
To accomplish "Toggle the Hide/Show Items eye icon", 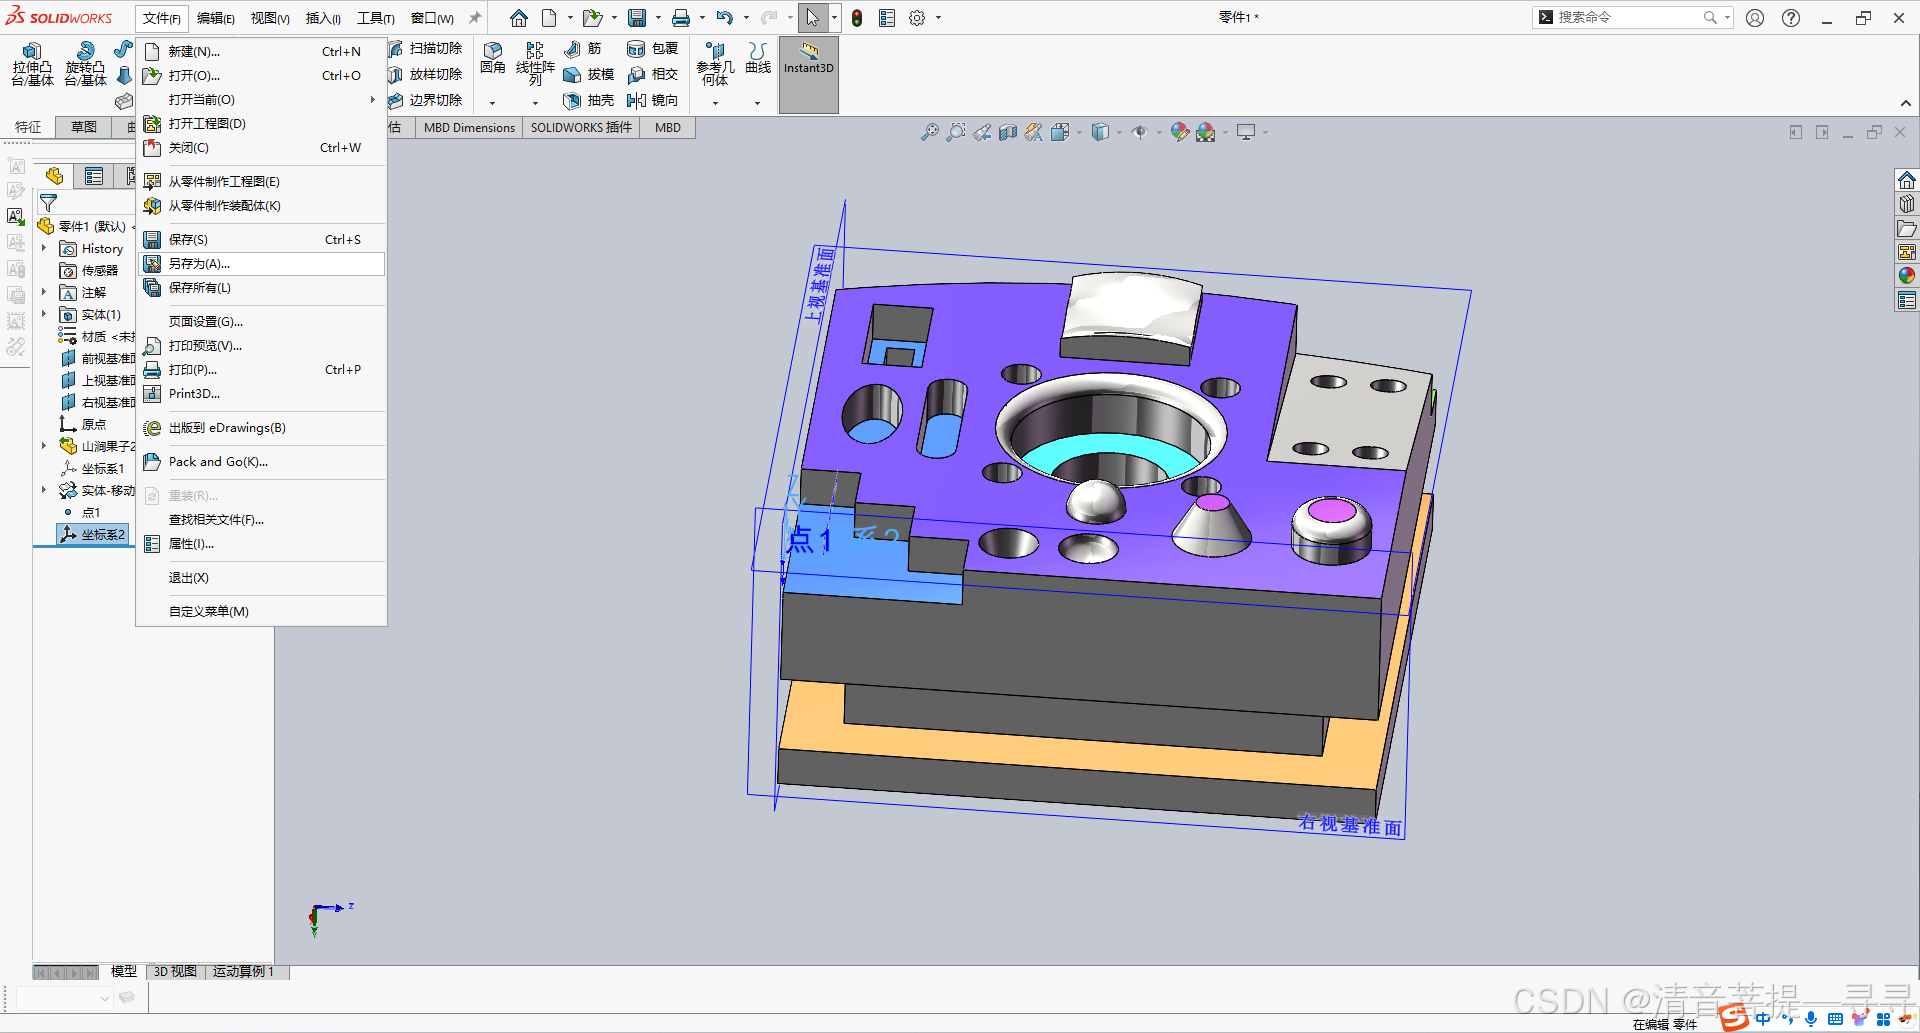I will tap(1139, 132).
